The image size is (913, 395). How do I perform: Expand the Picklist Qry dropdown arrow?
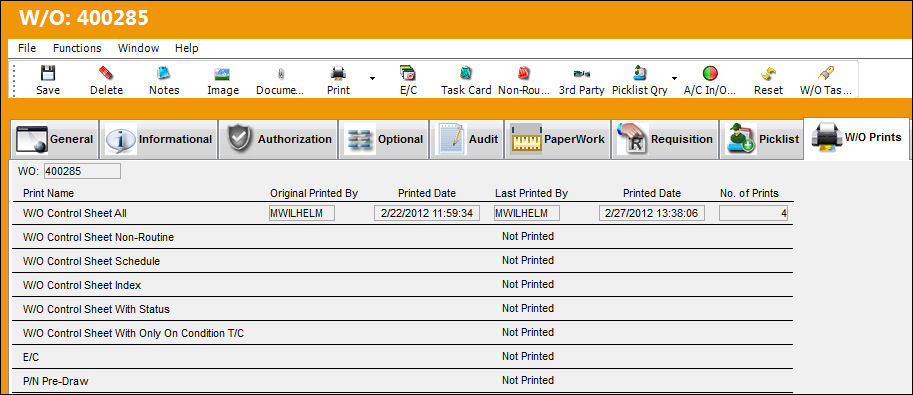click(674, 79)
